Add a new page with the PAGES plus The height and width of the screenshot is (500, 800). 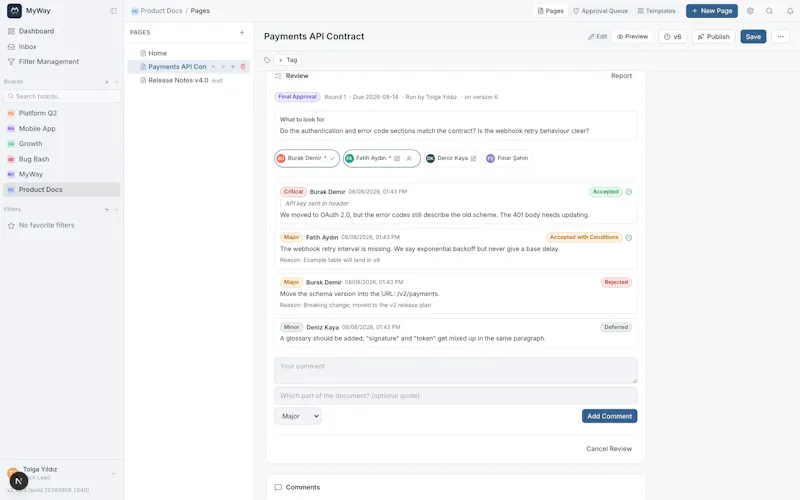click(x=242, y=32)
